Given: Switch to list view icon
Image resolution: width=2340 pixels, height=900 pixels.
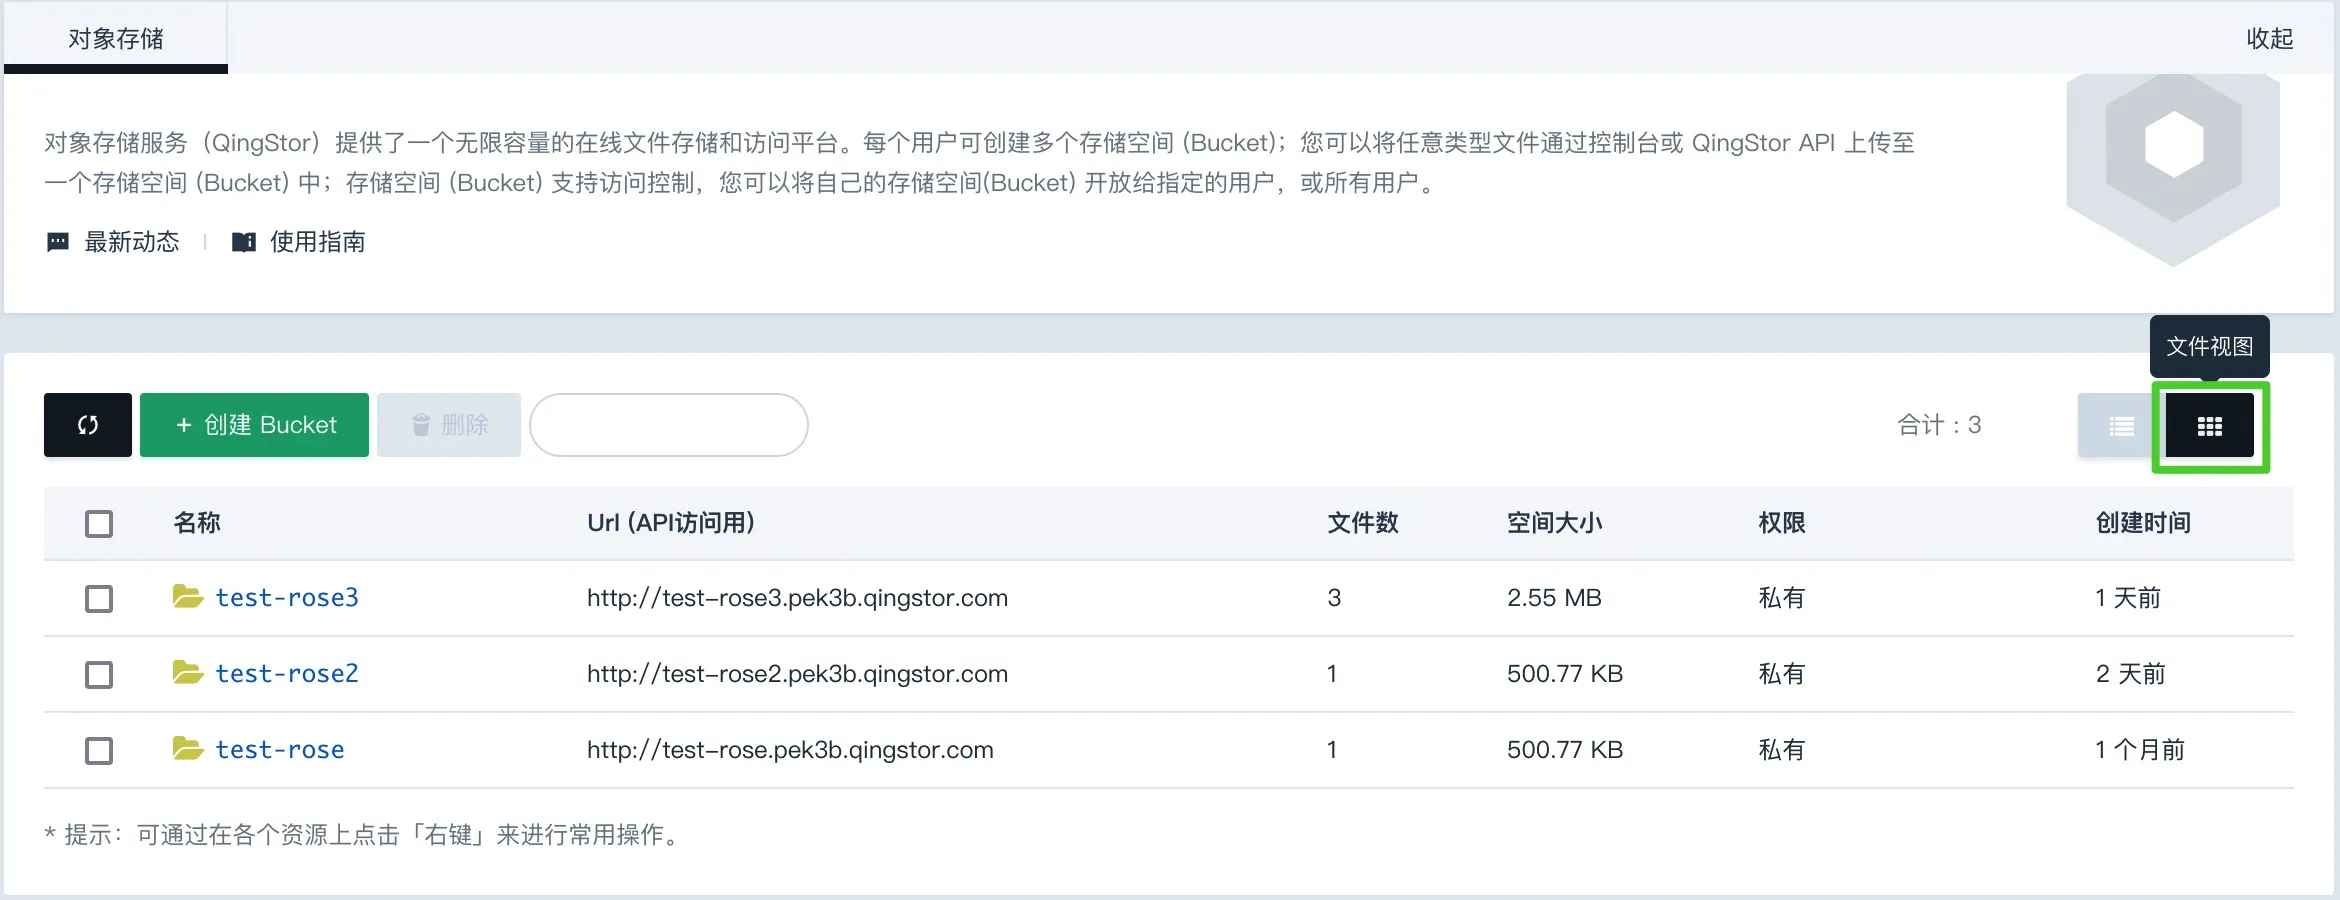Looking at the screenshot, I should (2120, 426).
